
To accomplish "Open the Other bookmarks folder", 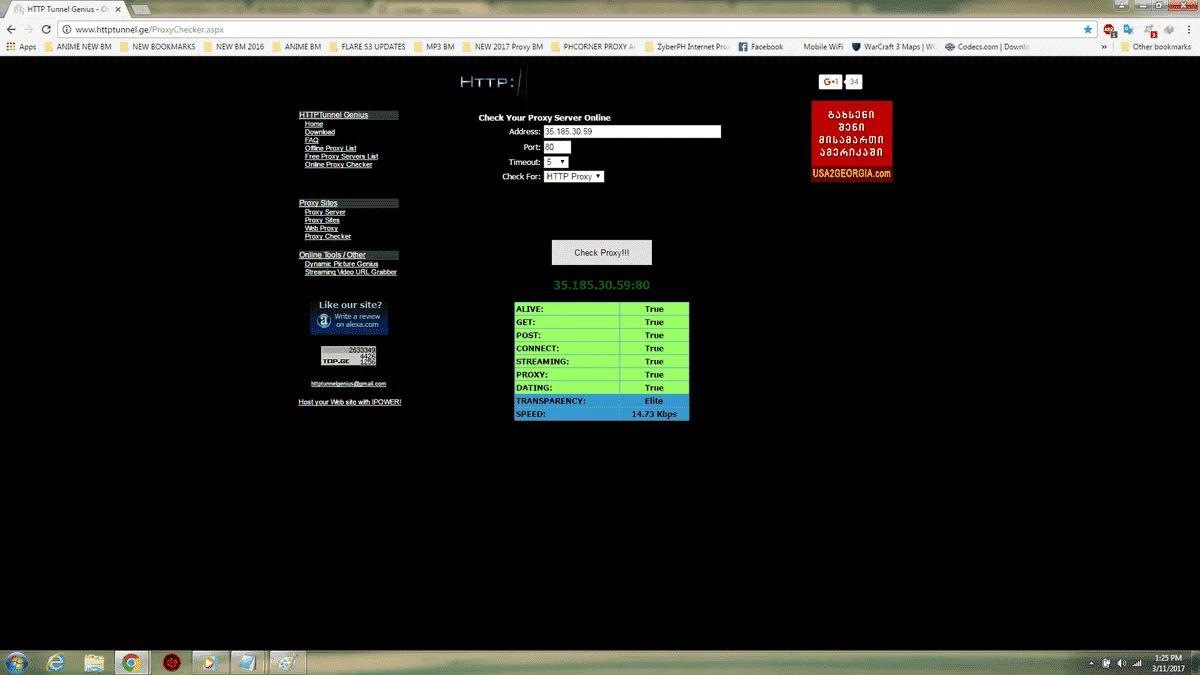I will coord(1155,47).
